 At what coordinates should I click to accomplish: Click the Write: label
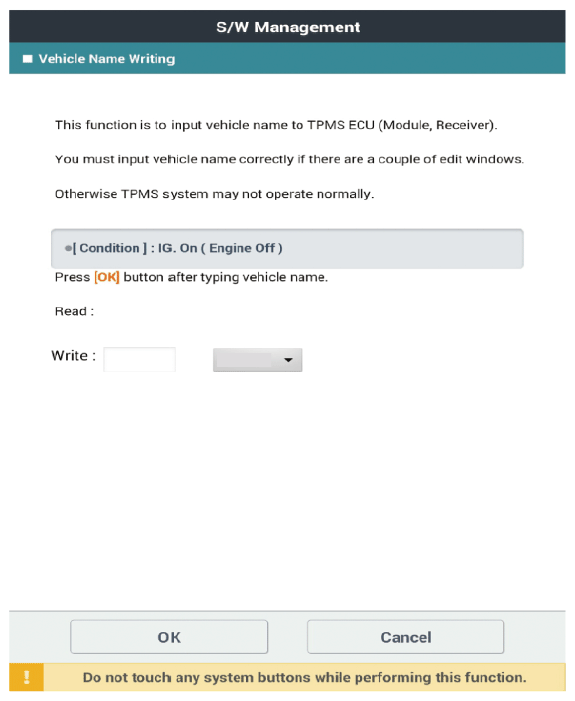(x=74, y=356)
